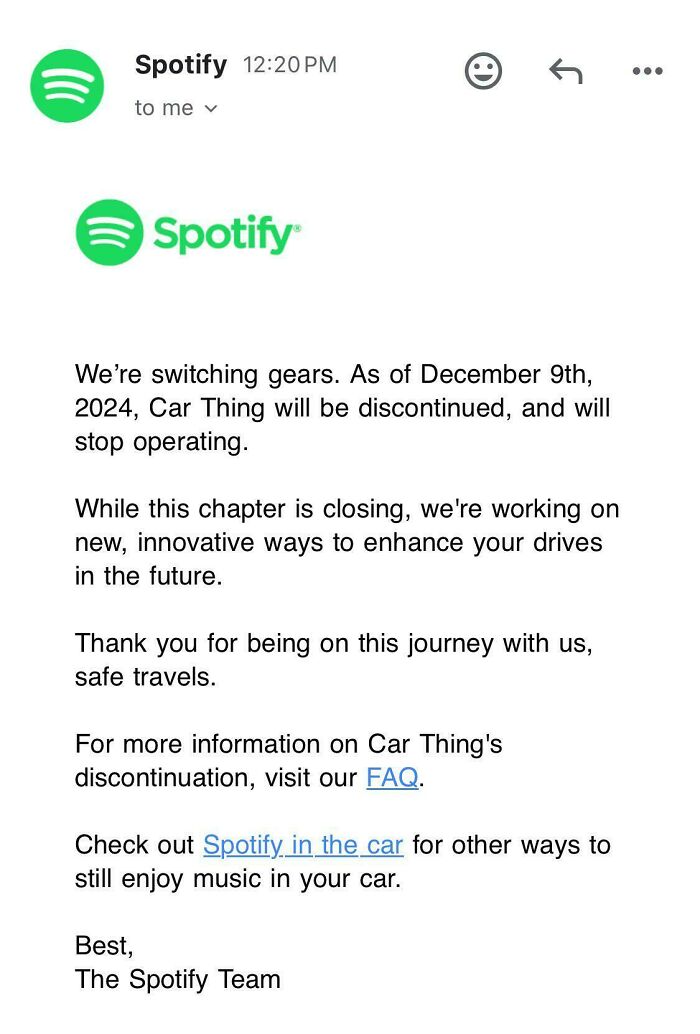This screenshot has width=700, height=1034.
Task: Open the three-dot more options menu
Action: point(647,70)
